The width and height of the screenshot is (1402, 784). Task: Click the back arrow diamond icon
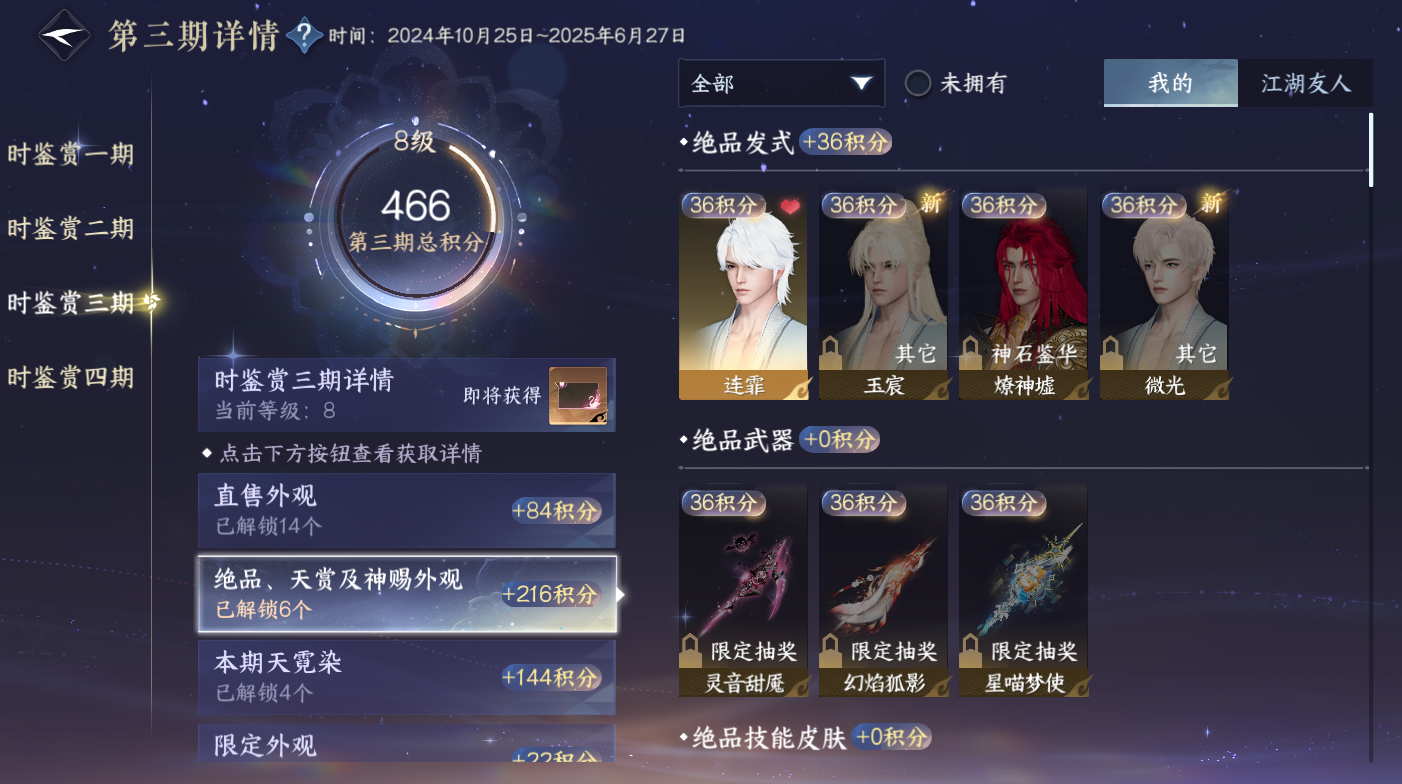click(x=65, y=36)
